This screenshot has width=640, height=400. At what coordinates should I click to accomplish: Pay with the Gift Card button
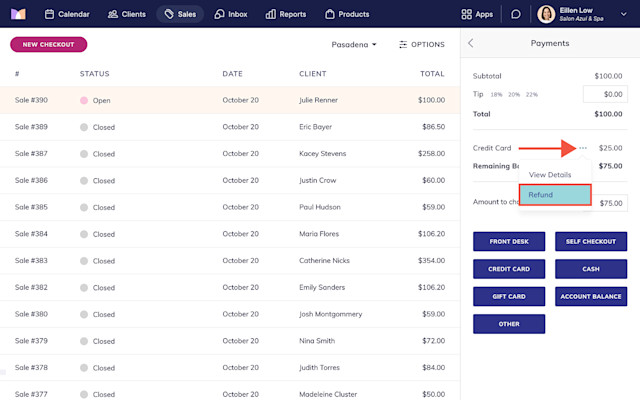509,296
